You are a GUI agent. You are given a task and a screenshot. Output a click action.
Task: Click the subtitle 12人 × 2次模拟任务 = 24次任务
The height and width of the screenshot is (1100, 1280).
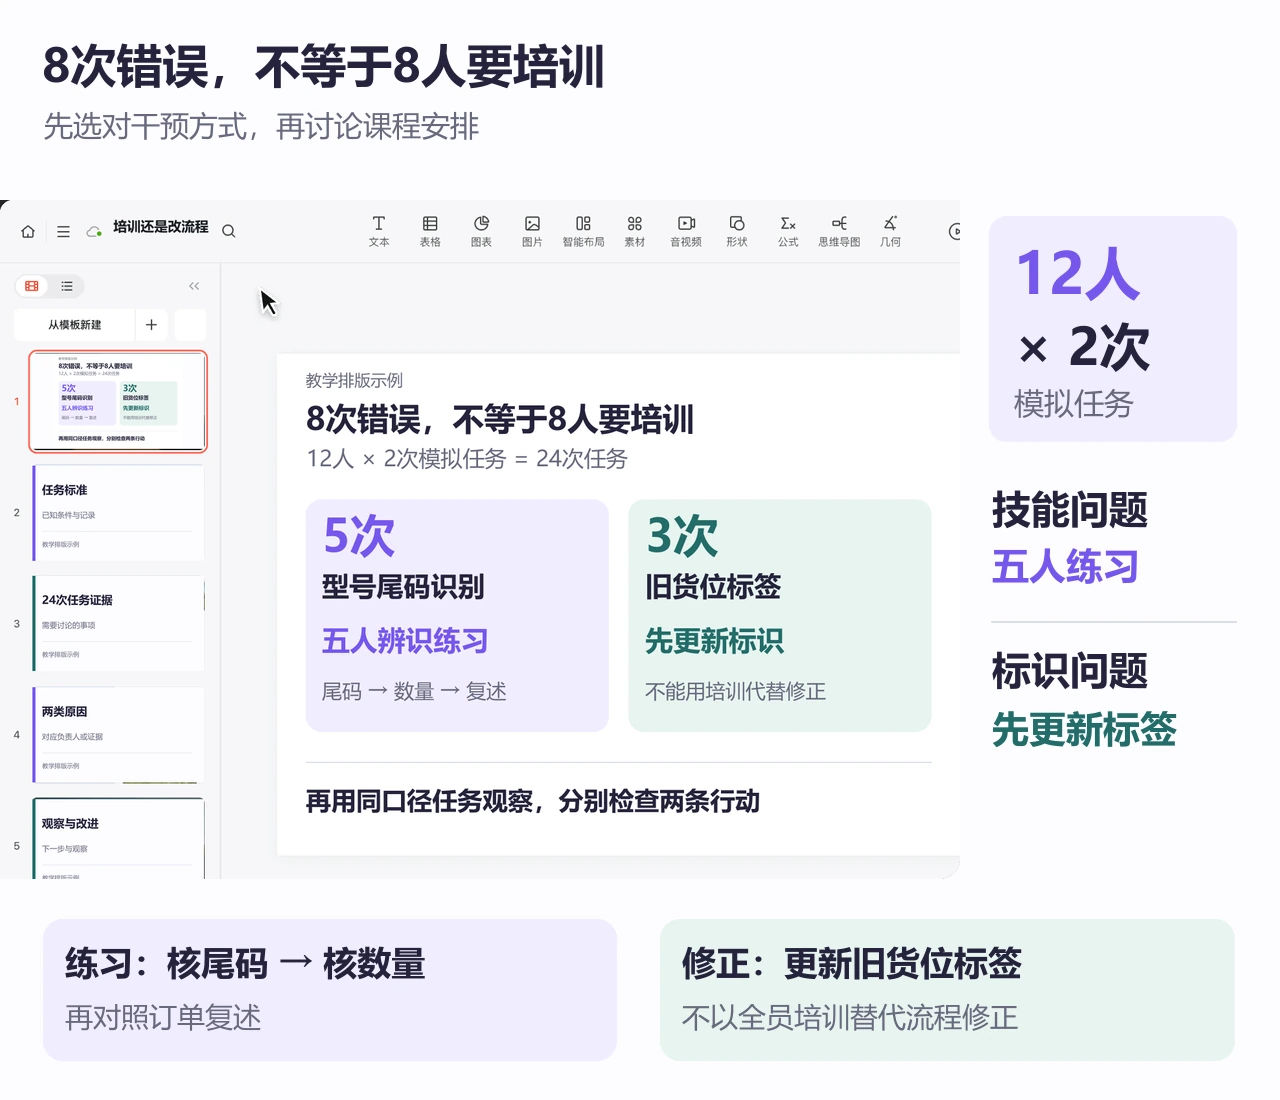tap(466, 459)
